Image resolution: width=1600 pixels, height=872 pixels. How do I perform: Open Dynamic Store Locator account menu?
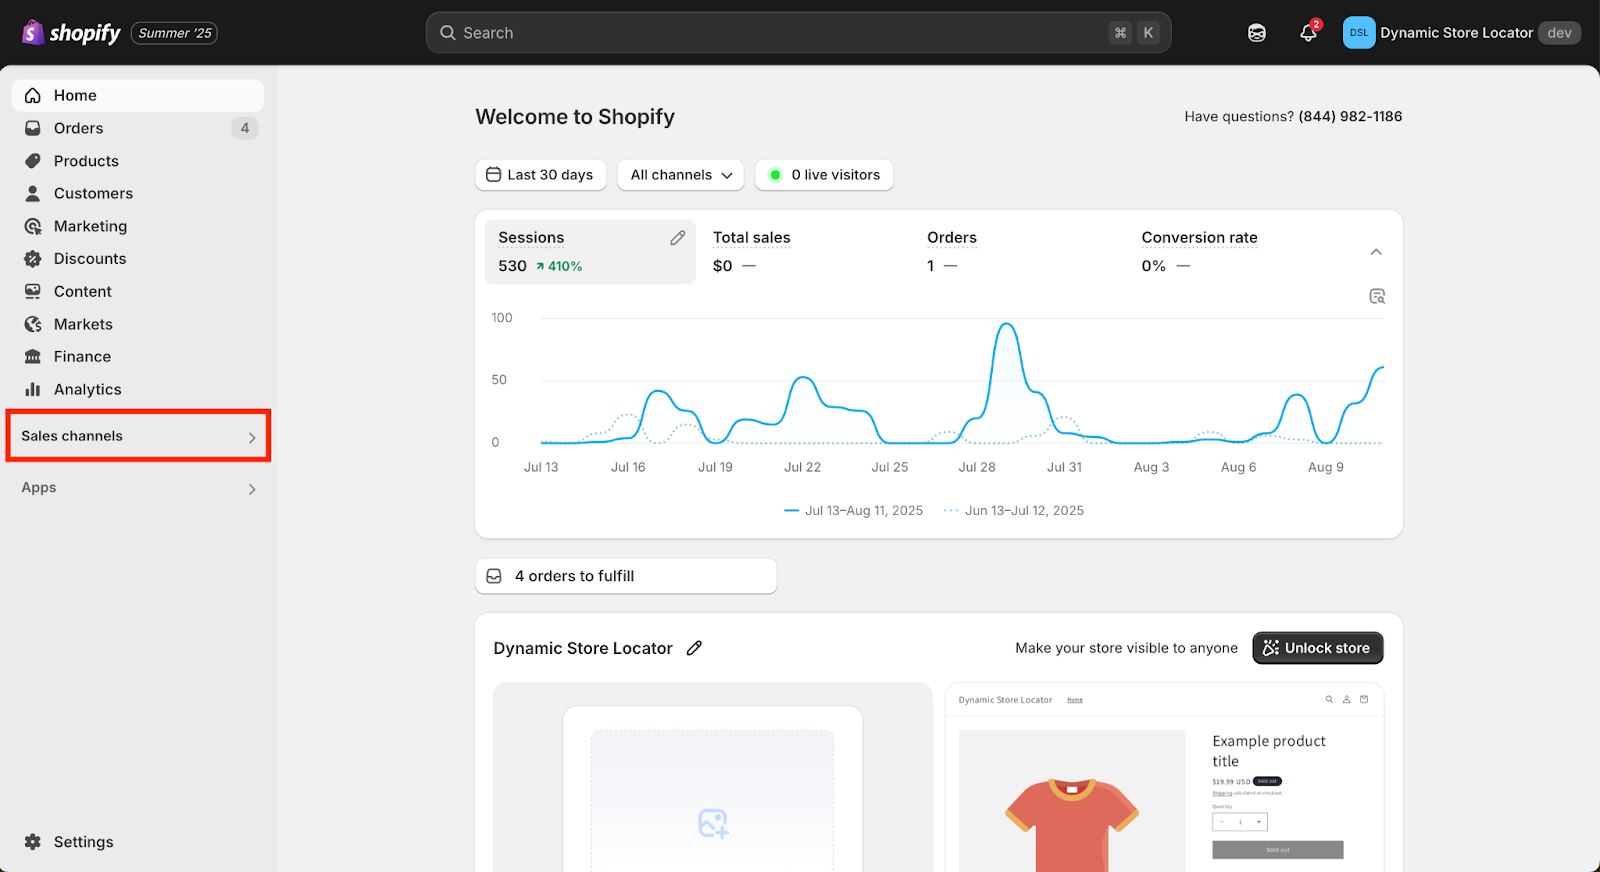pos(1461,33)
